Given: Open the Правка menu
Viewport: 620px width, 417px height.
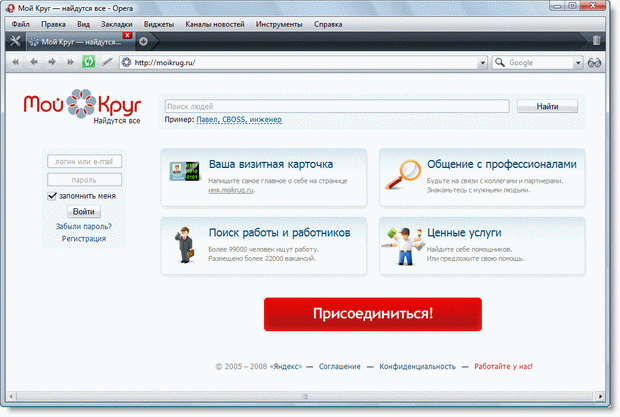Looking at the screenshot, I should tap(53, 24).
